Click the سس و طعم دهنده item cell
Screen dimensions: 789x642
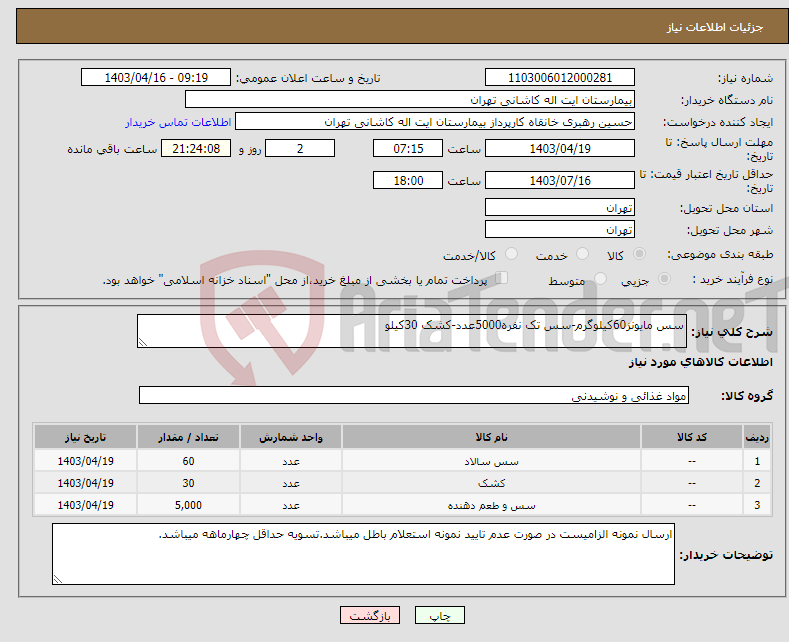492,505
